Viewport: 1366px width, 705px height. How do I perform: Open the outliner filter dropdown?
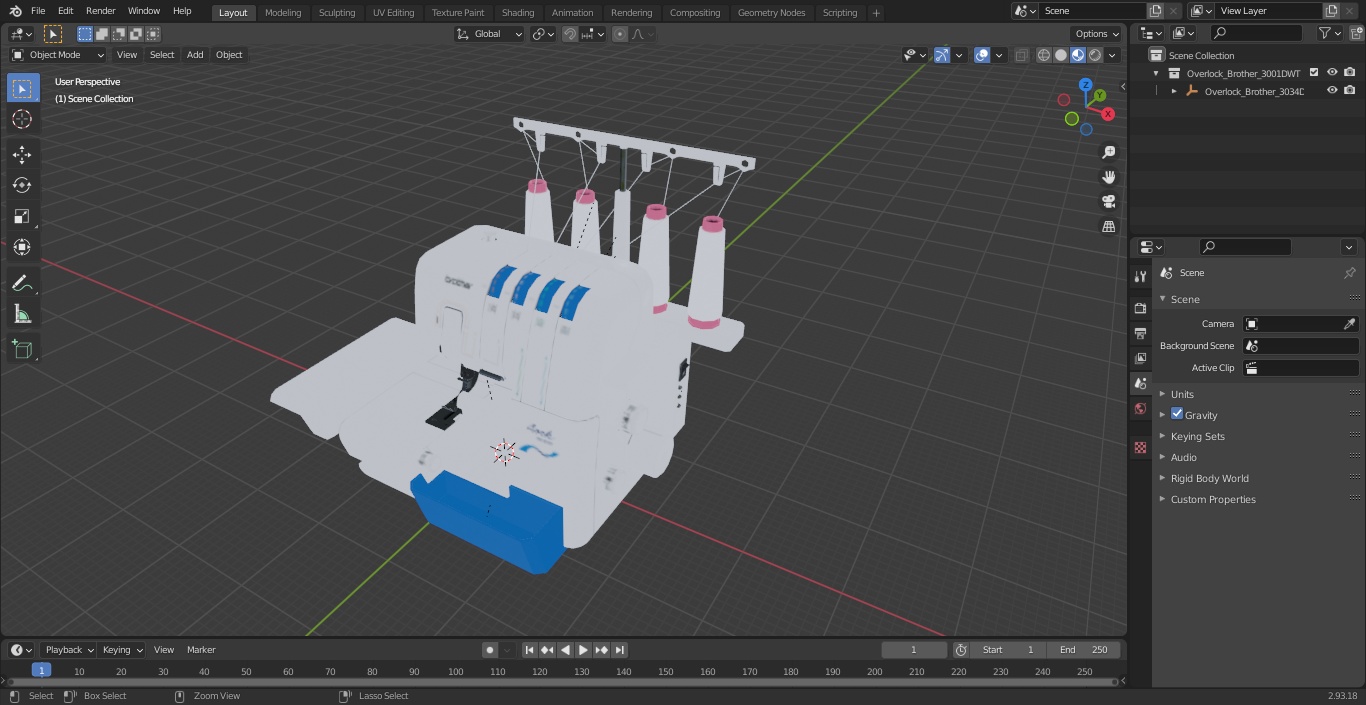1329,33
